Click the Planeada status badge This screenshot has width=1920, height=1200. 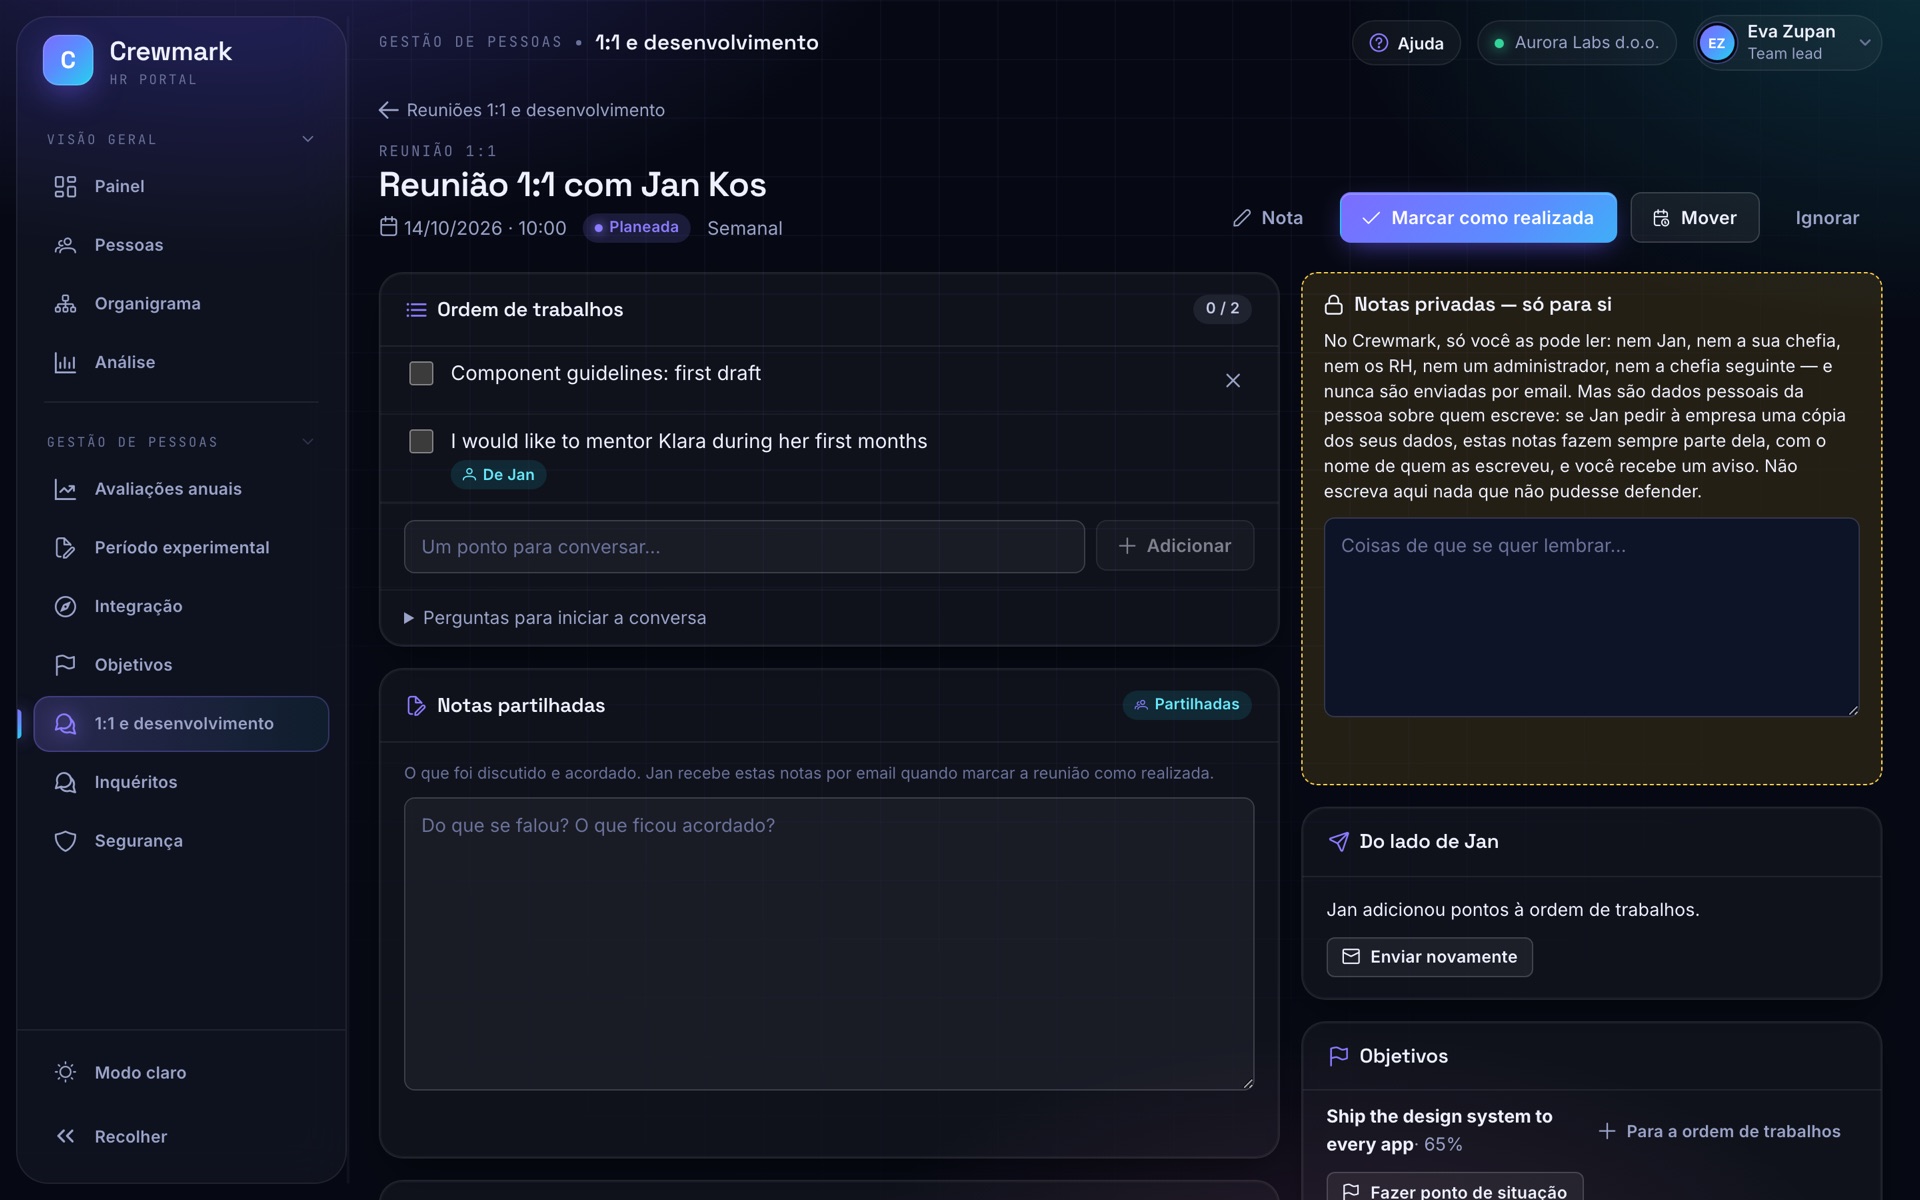coord(636,228)
